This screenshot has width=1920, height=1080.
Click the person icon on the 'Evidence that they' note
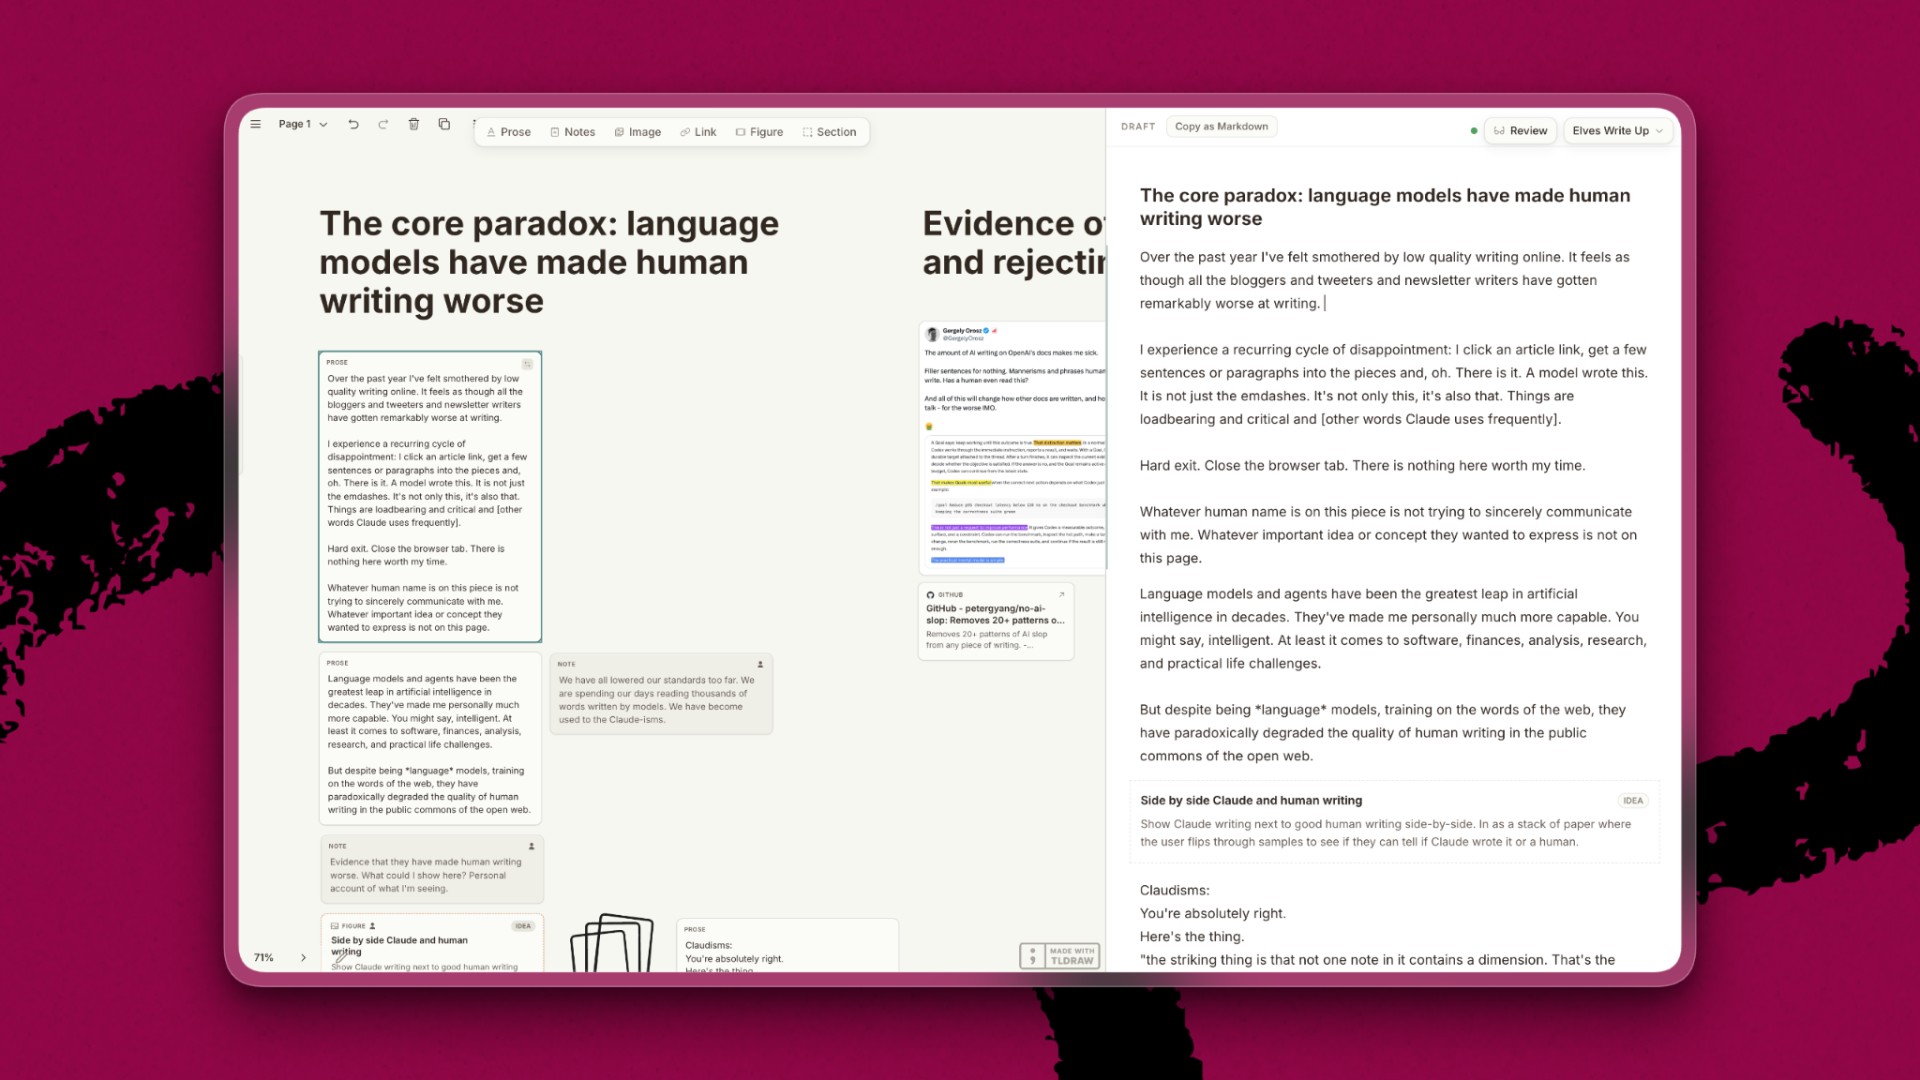click(x=531, y=847)
